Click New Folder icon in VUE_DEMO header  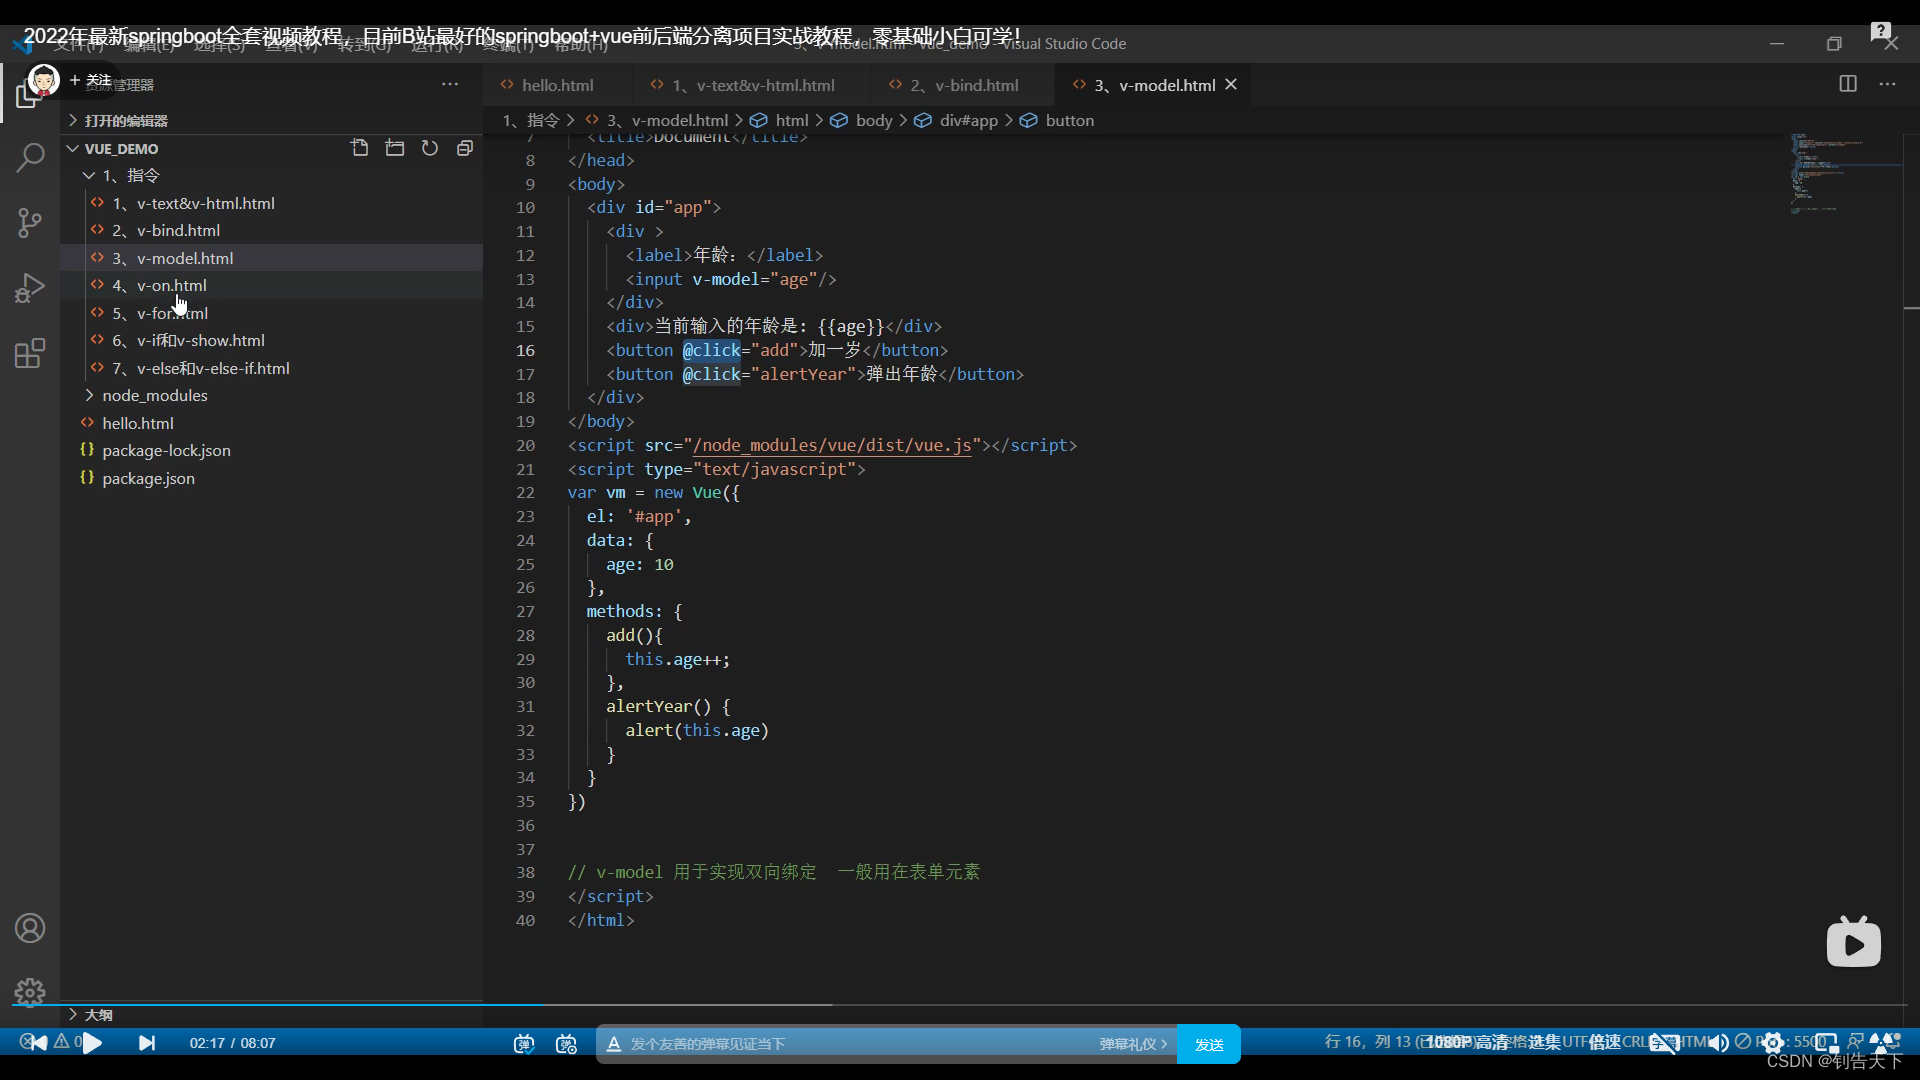395,148
